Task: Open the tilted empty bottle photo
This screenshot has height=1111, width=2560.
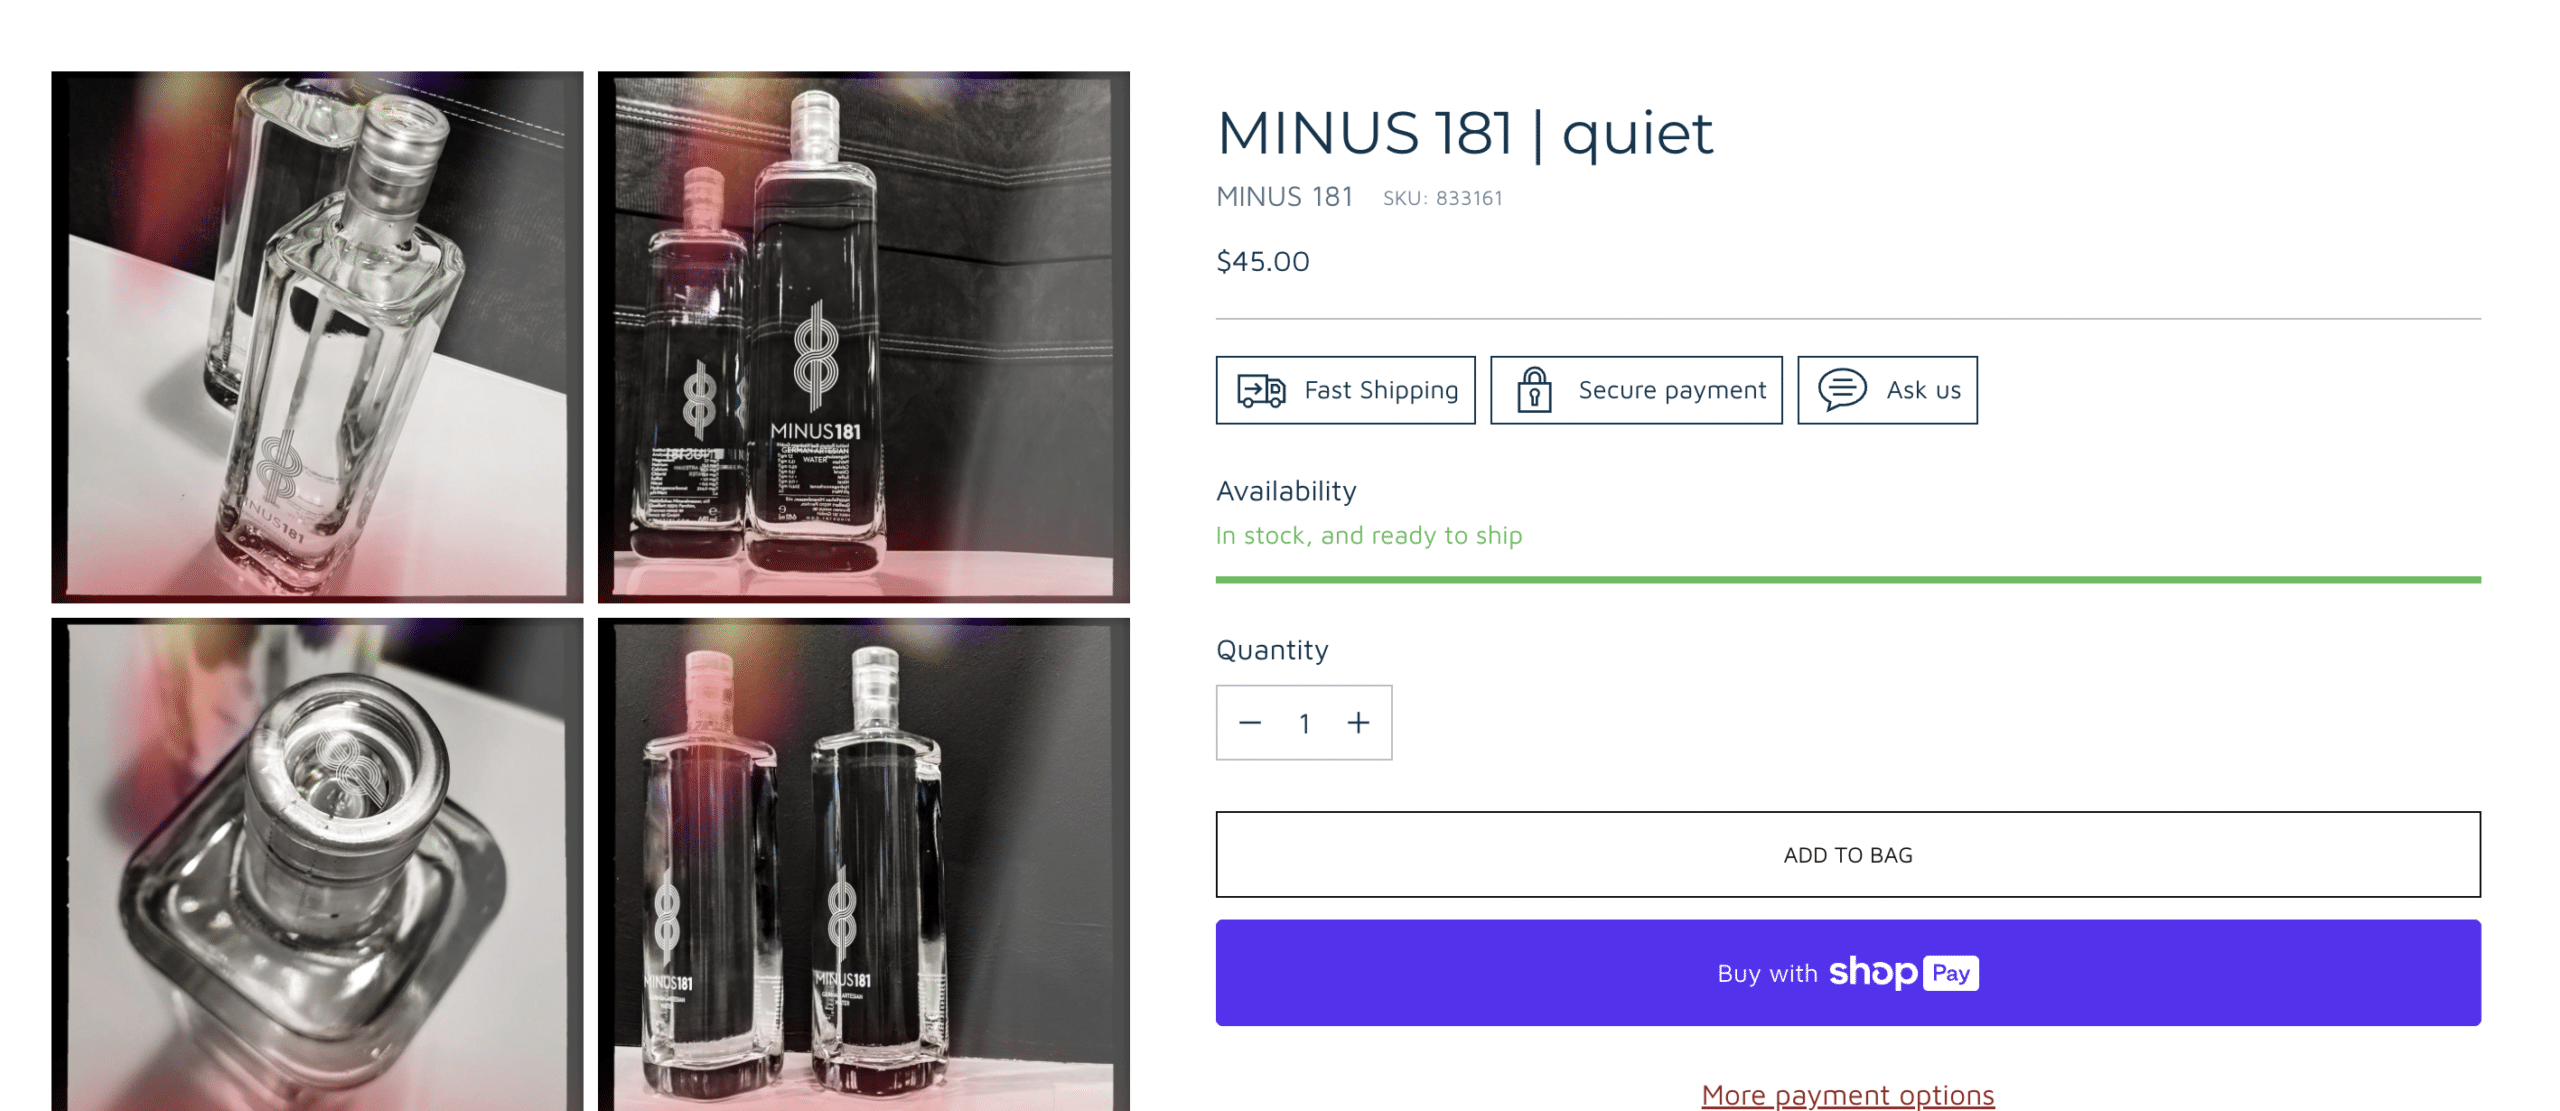Action: point(317,337)
